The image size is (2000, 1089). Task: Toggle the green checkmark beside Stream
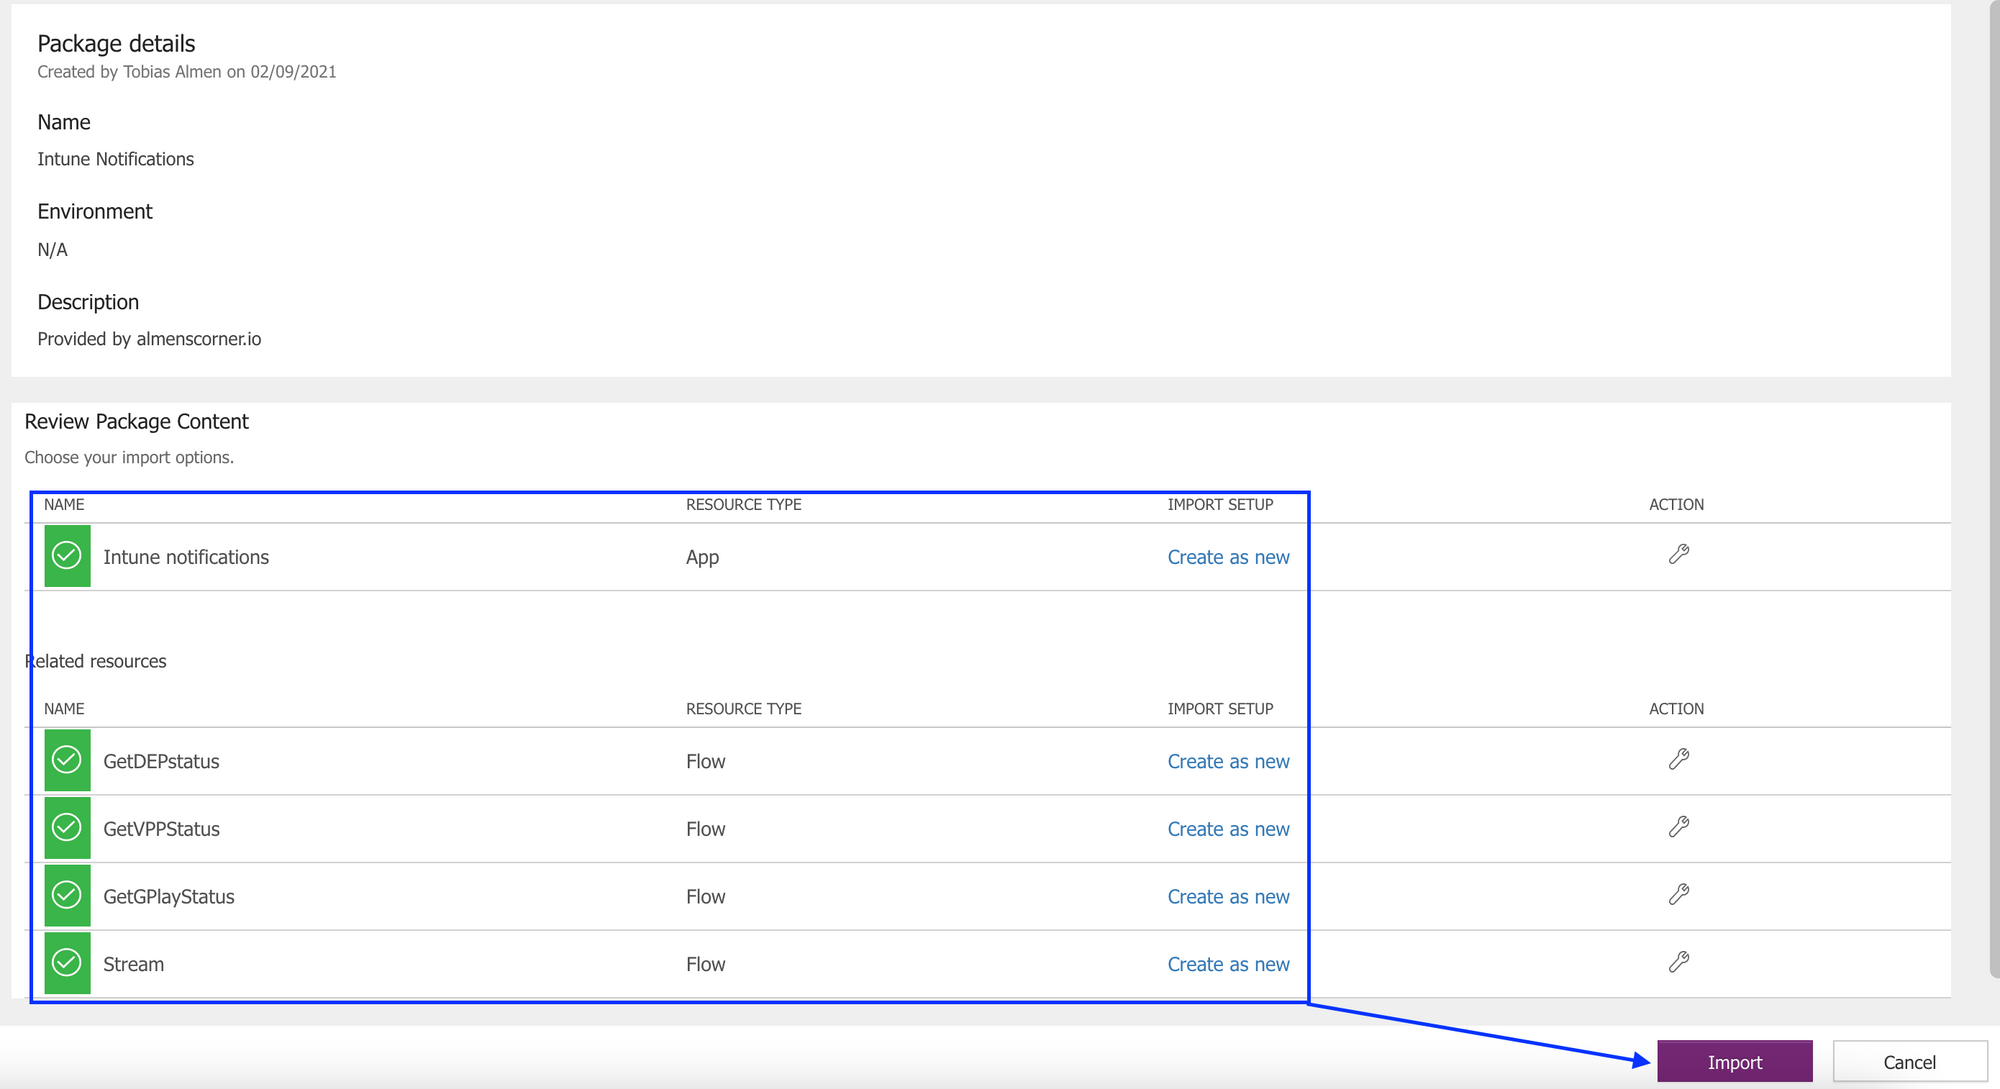(x=67, y=963)
